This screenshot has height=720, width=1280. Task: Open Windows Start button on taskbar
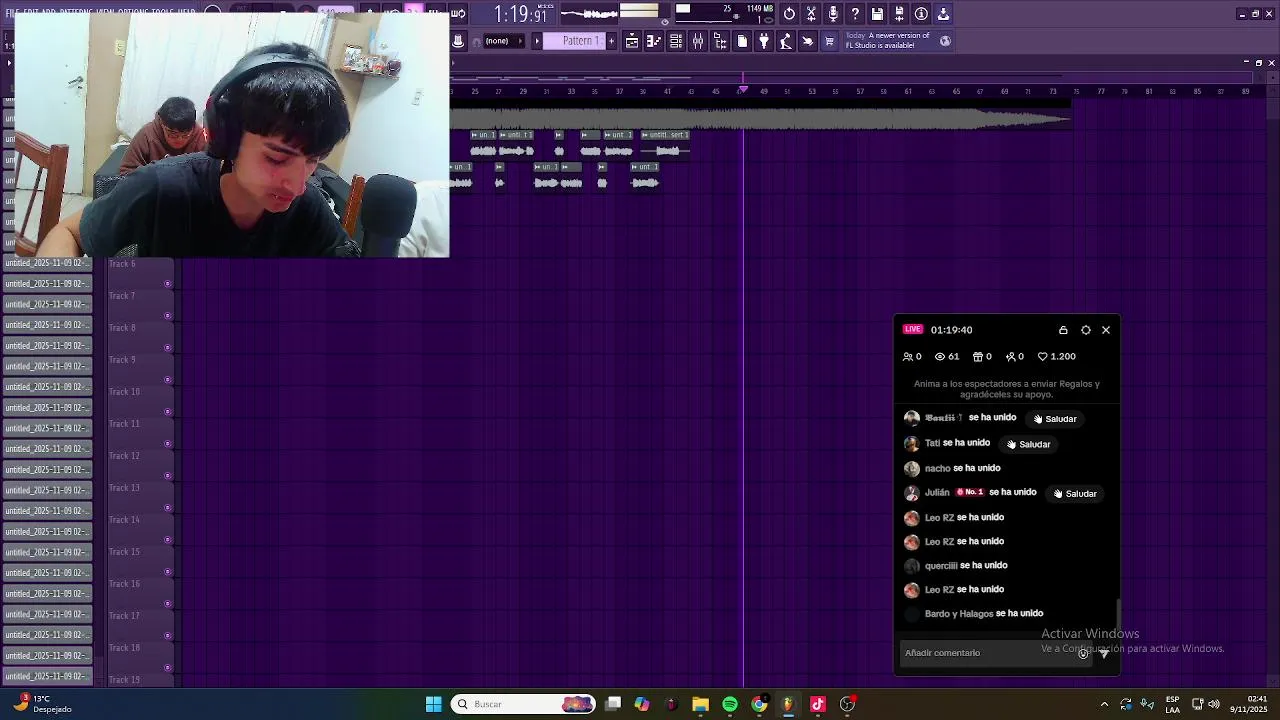[x=434, y=704]
